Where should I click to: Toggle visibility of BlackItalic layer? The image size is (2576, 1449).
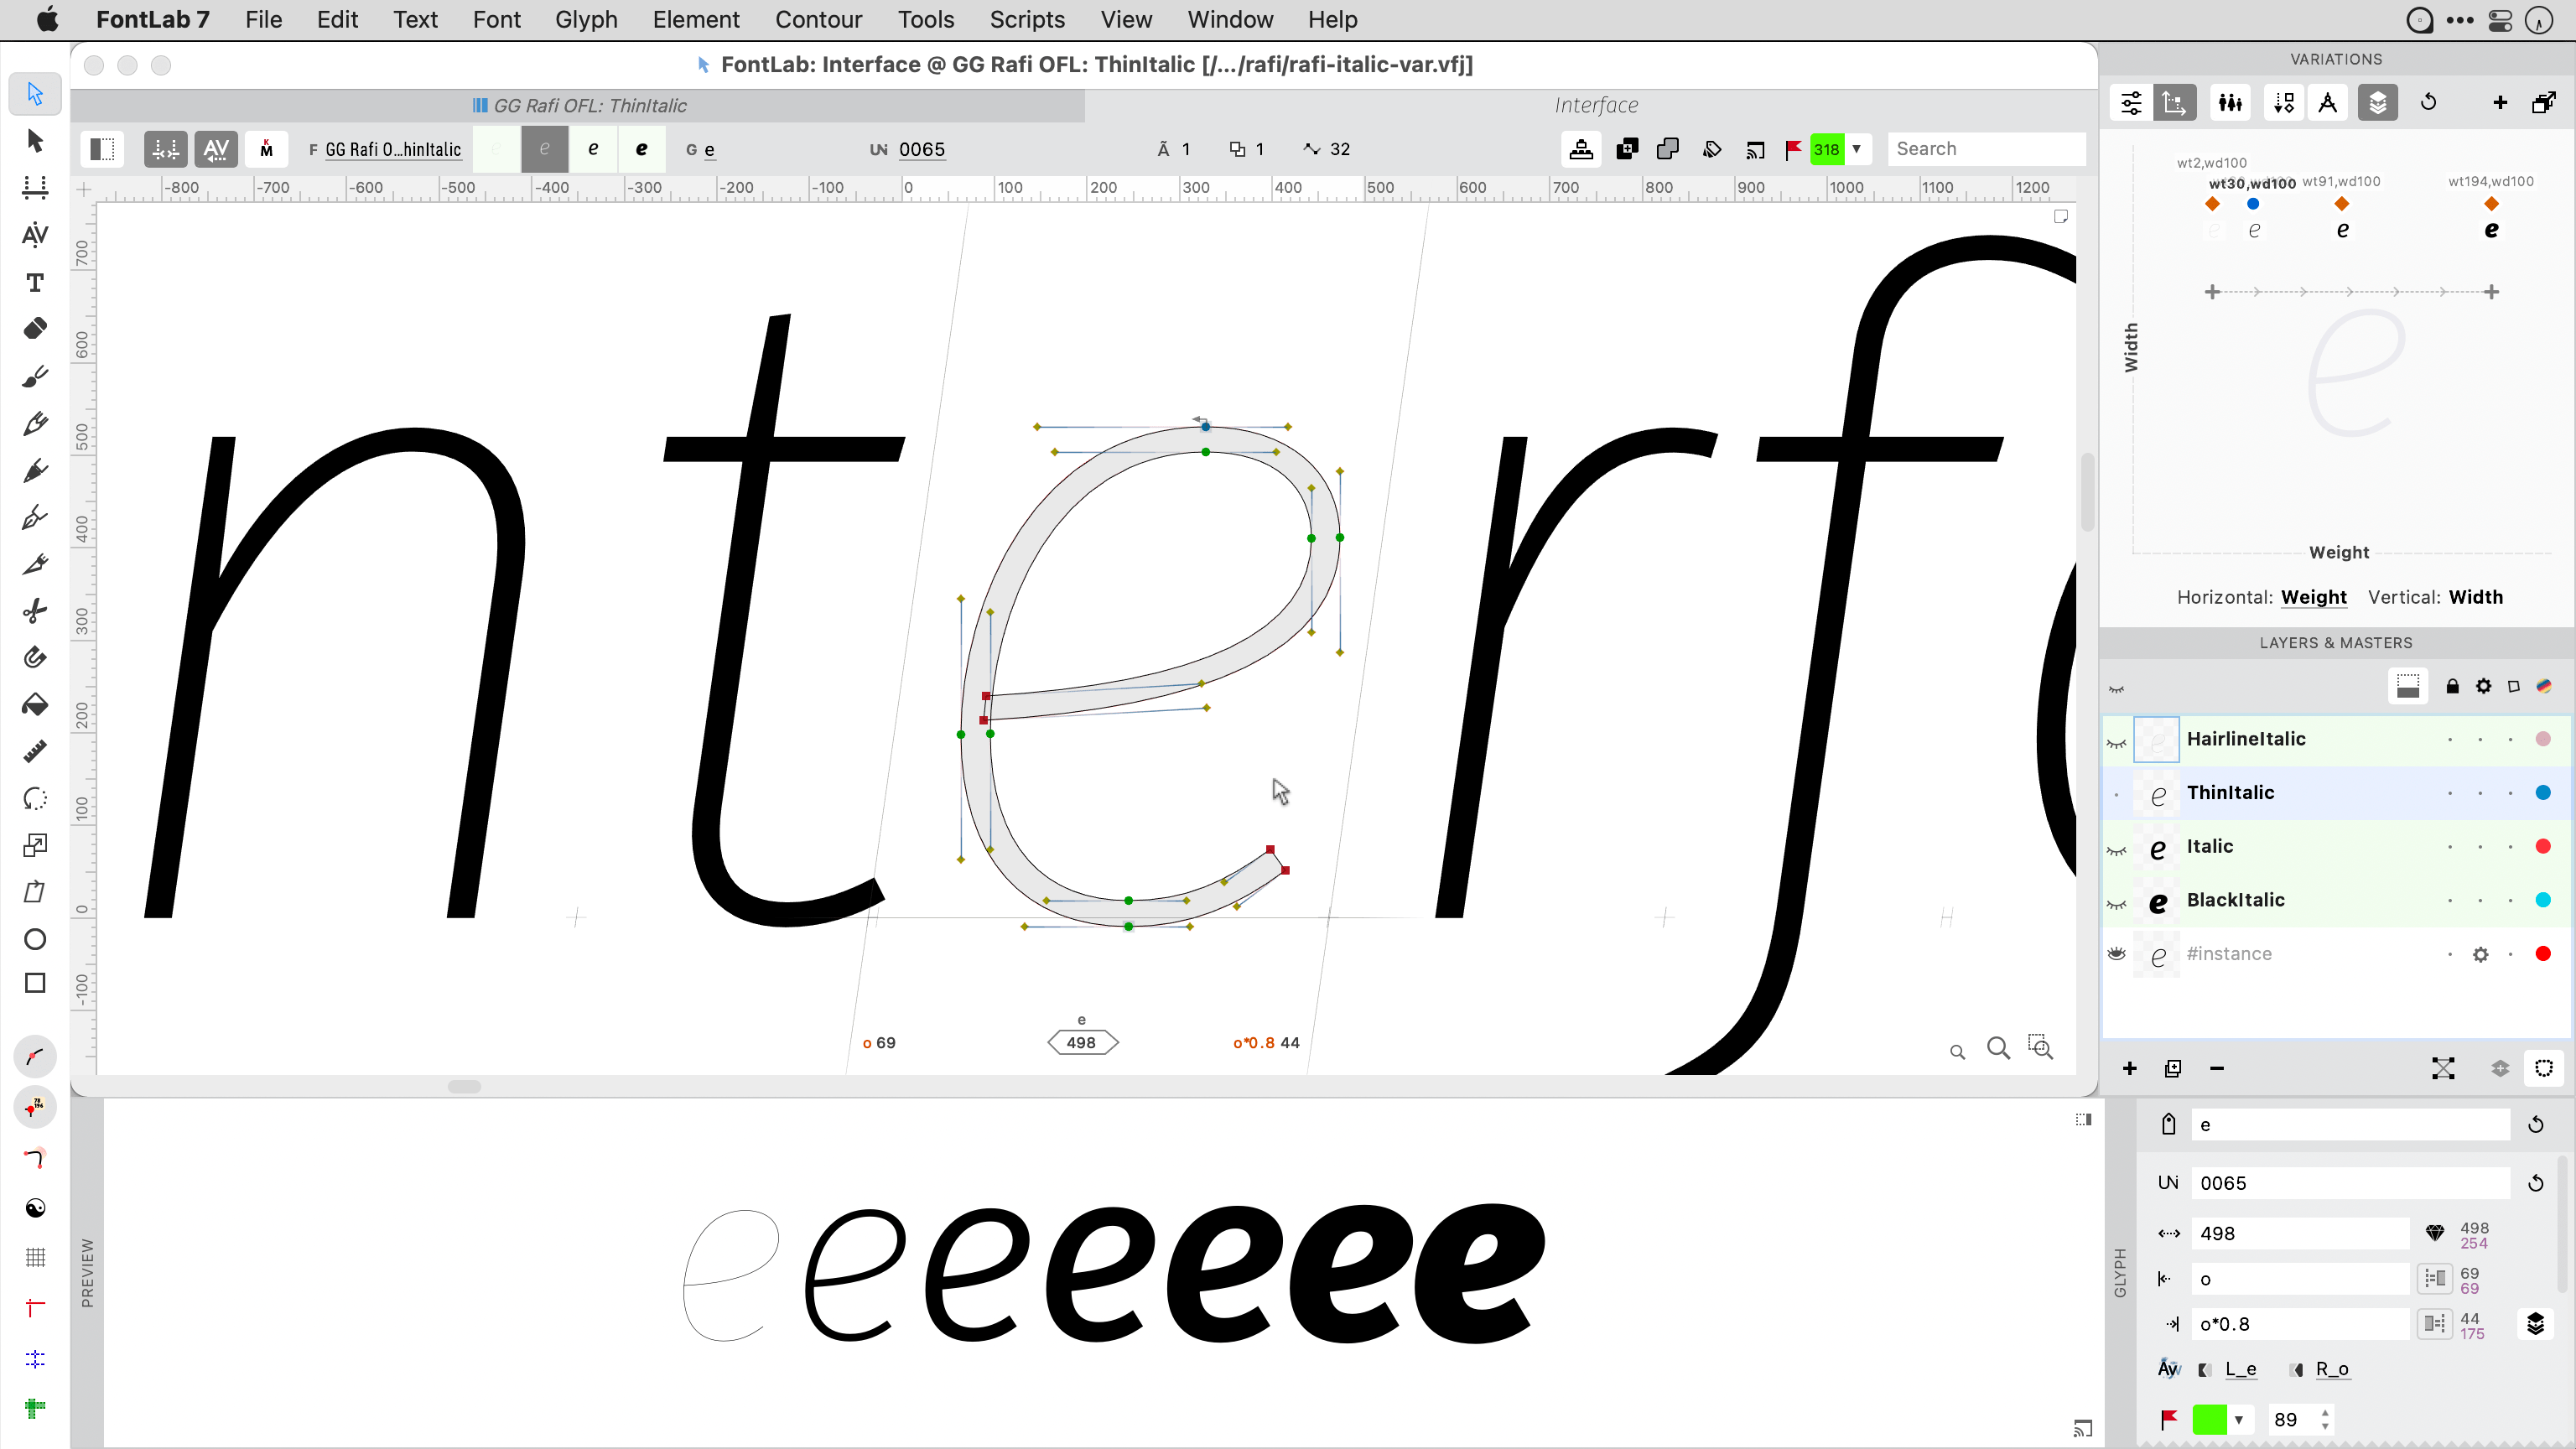click(x=2116, y=903)
